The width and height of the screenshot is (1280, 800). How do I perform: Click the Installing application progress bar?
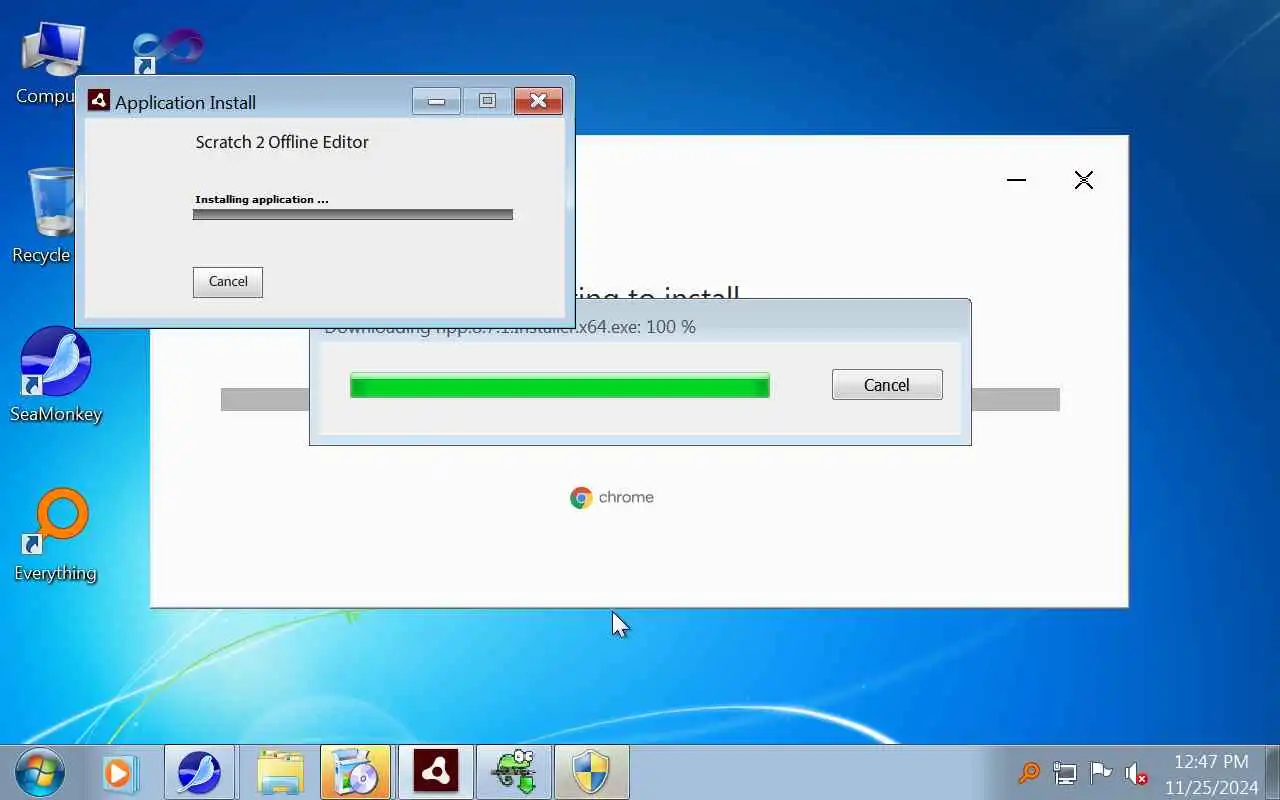coord(353,214)
